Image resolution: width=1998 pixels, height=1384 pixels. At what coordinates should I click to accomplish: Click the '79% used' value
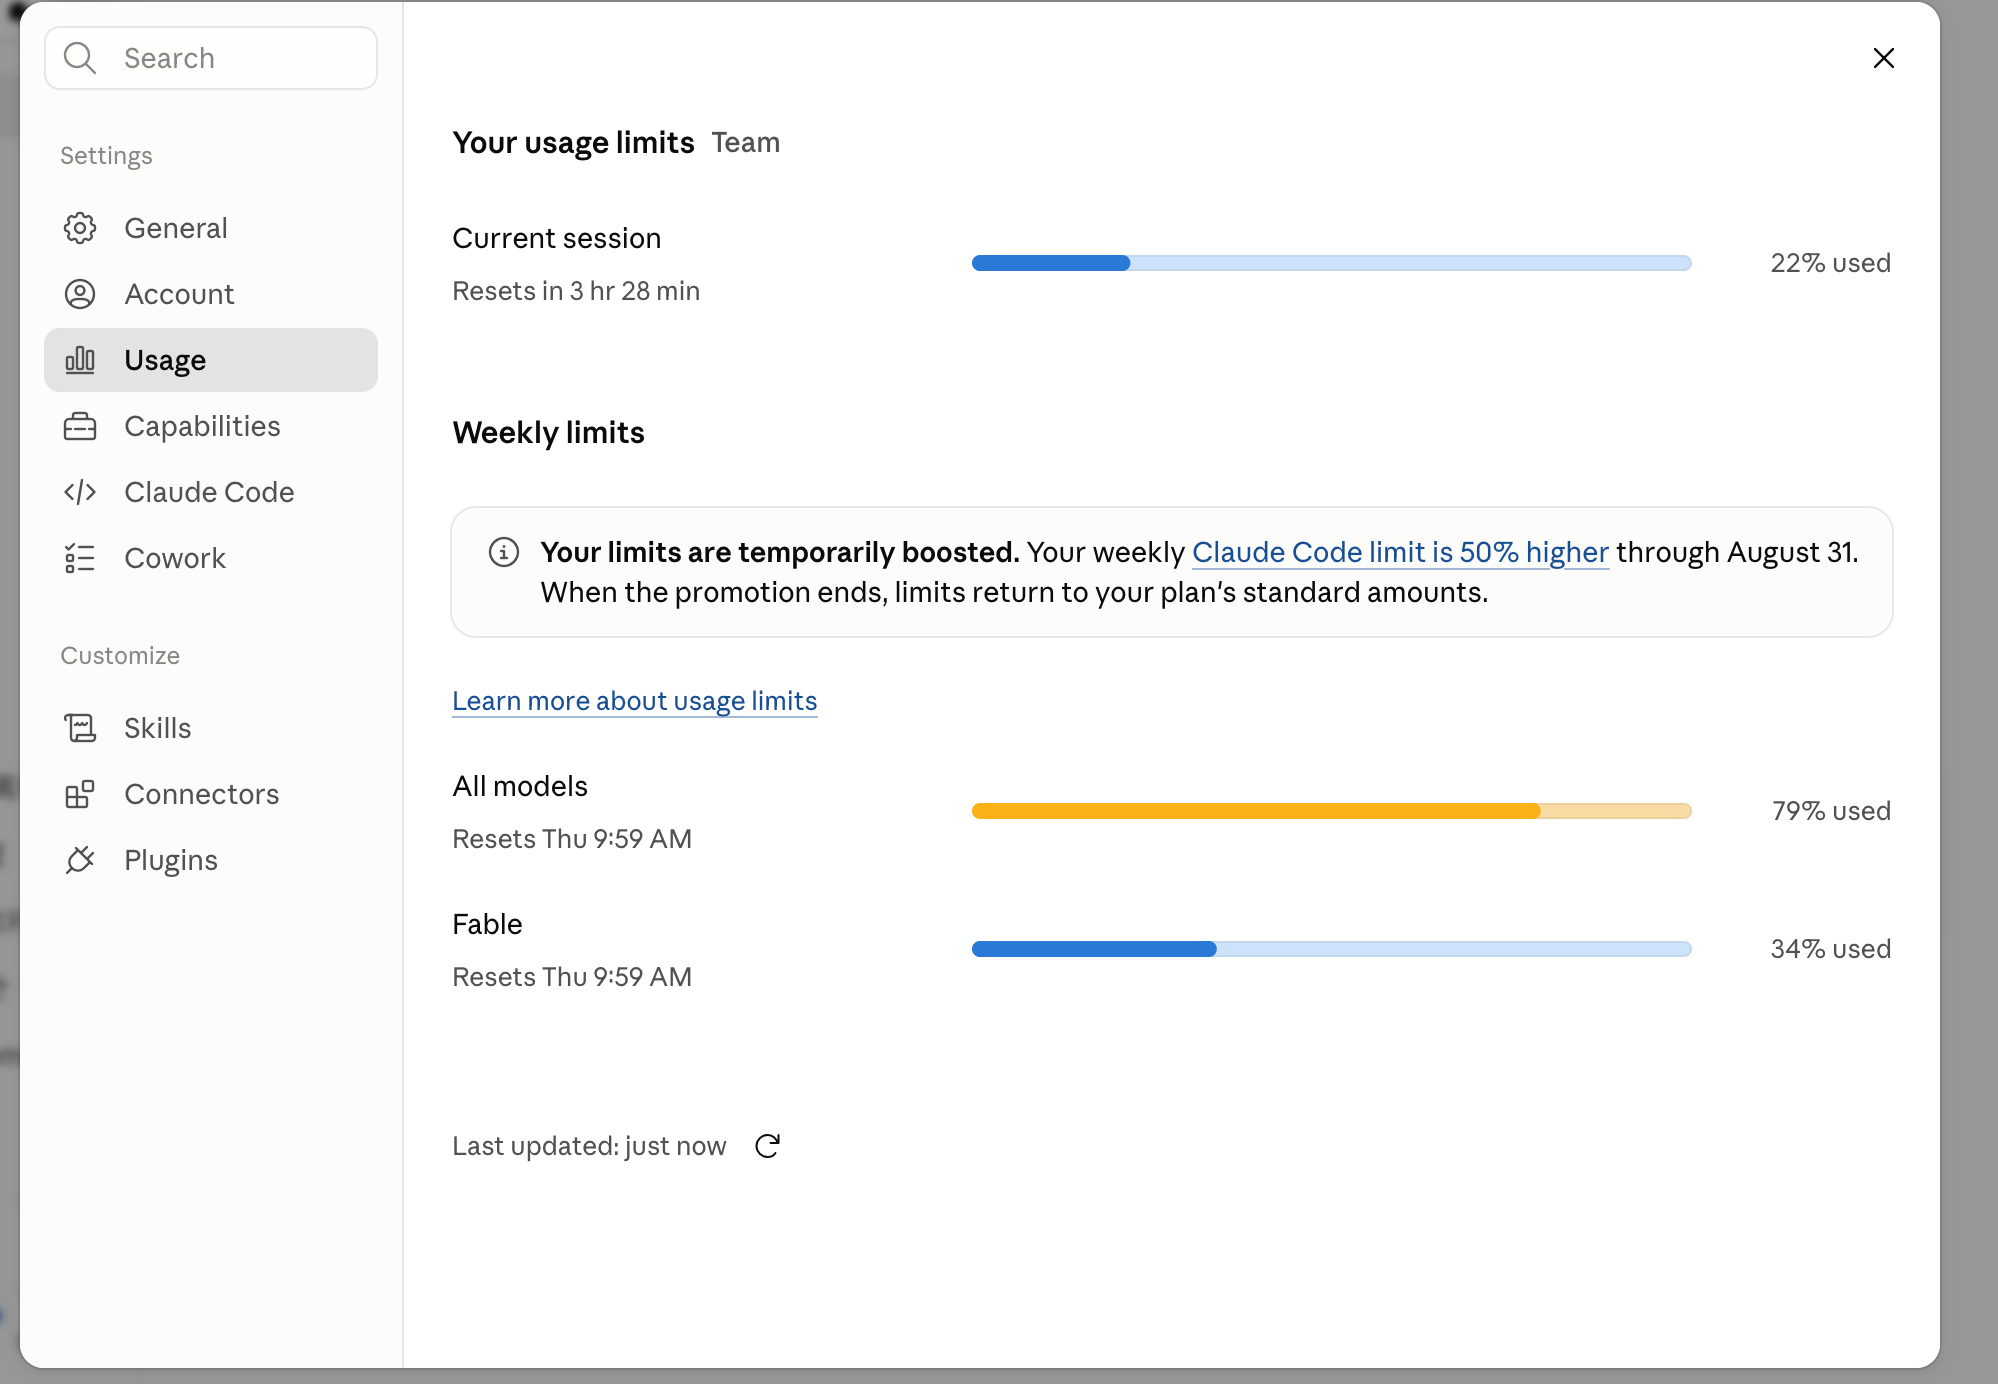point(1831,811)
